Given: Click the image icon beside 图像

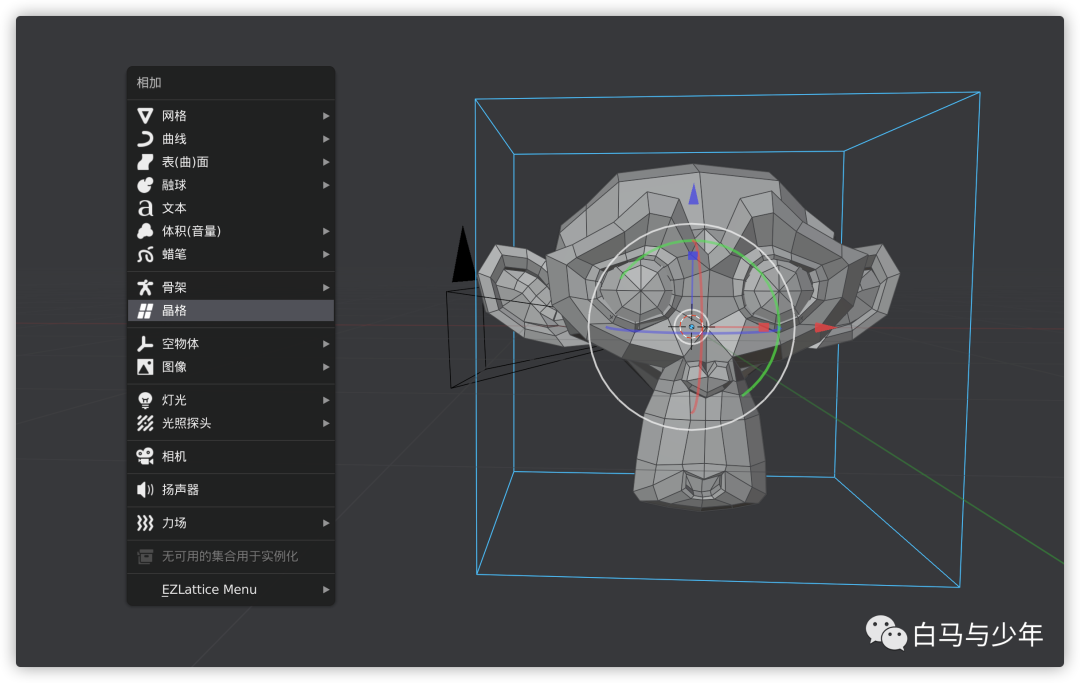Looking at the screenshot, I should point(145,367).
